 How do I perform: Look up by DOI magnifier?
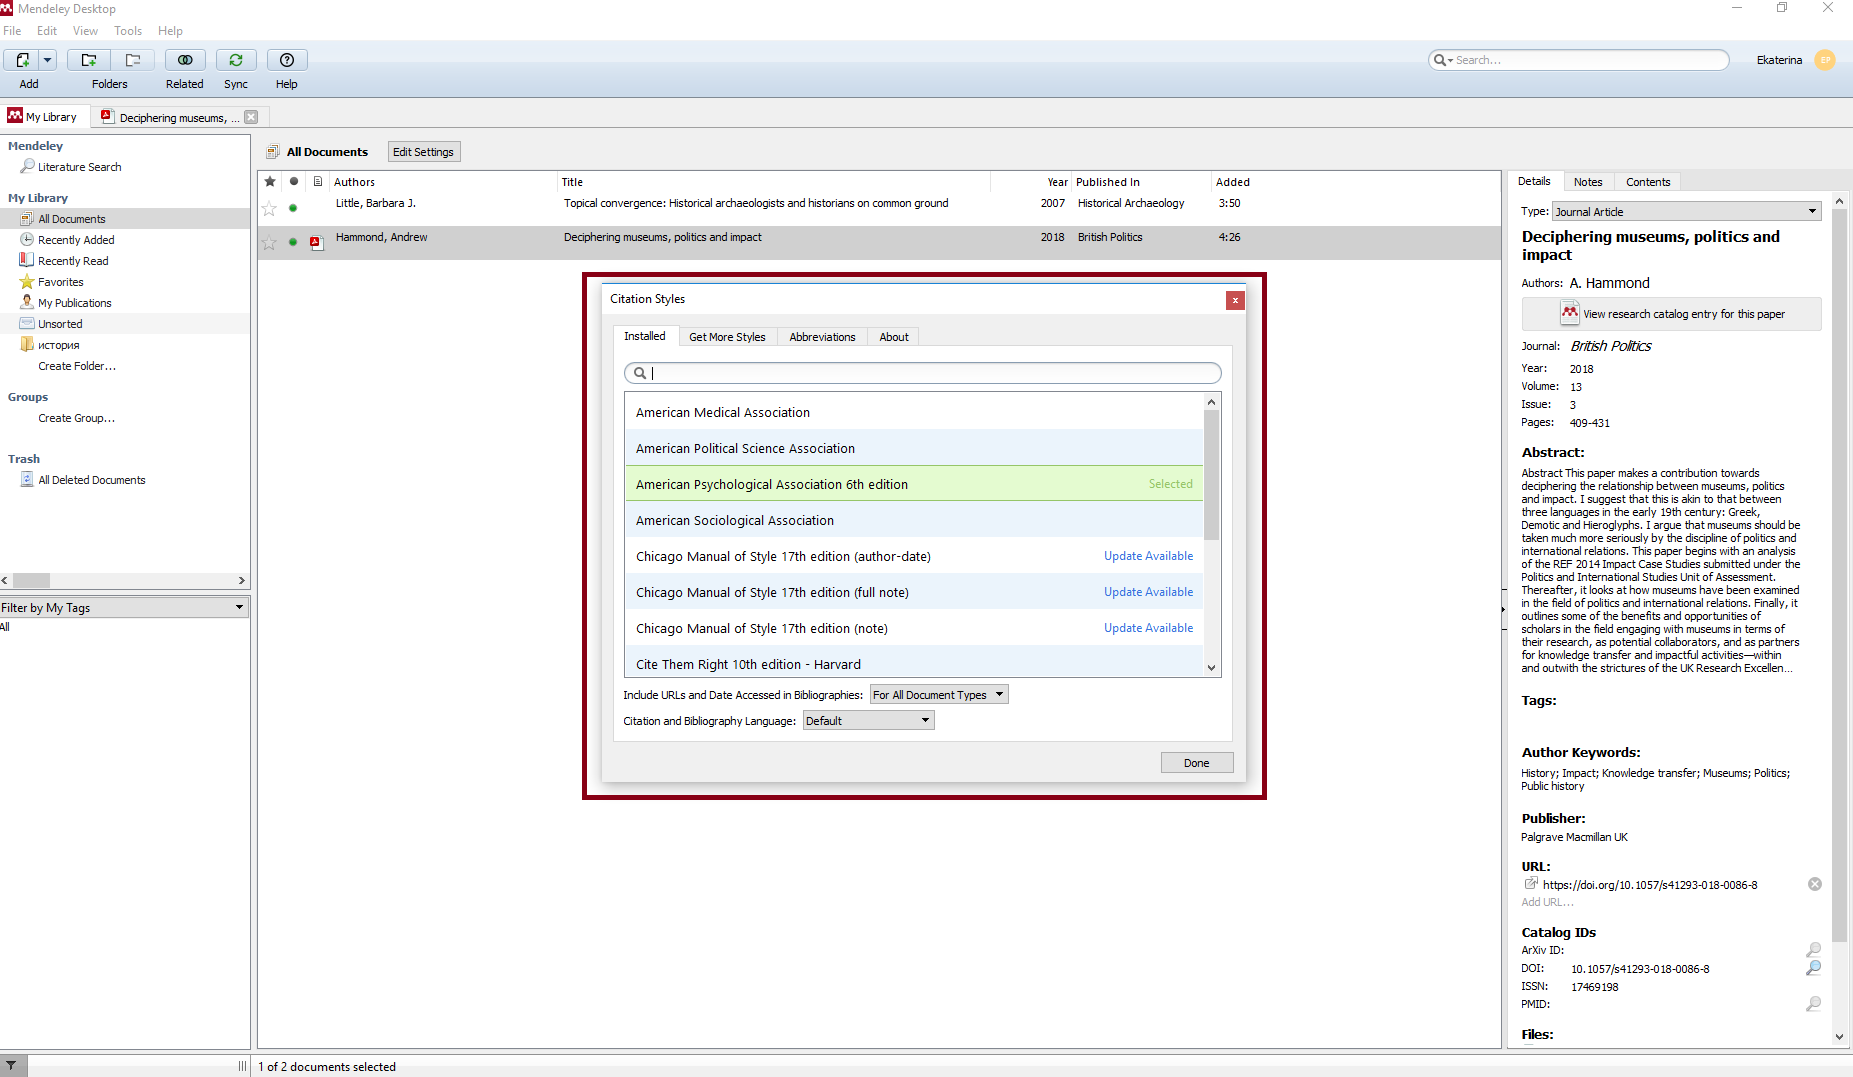[1814, 968]
